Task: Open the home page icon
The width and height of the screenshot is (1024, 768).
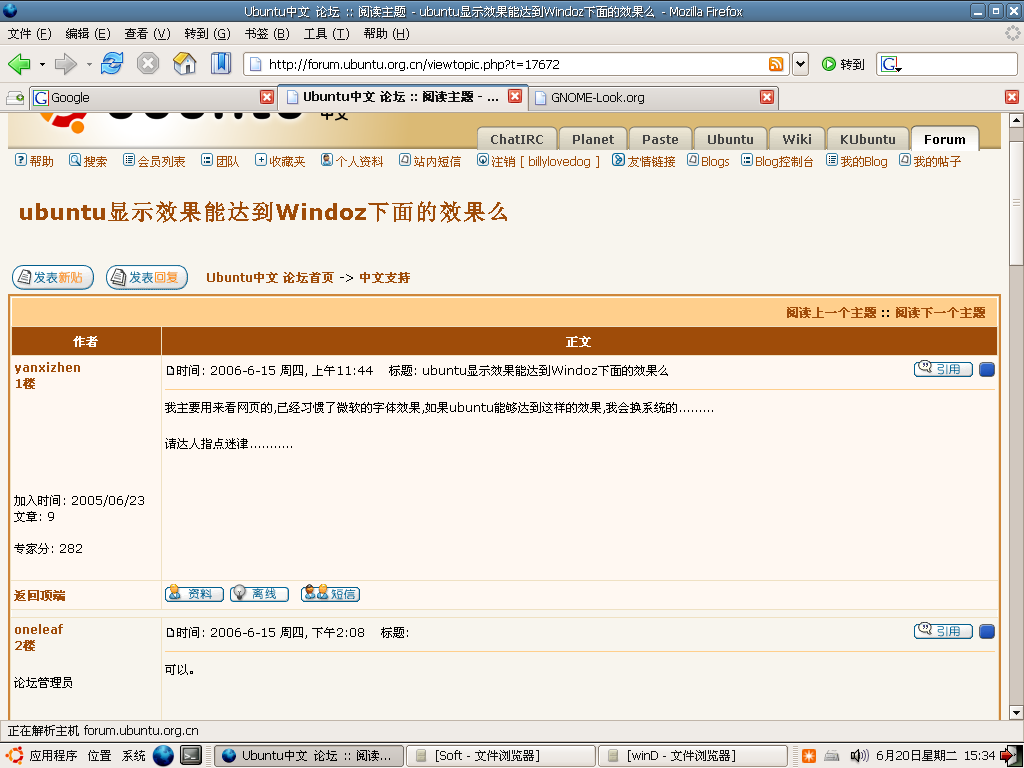Action: (x=185, y=63)
